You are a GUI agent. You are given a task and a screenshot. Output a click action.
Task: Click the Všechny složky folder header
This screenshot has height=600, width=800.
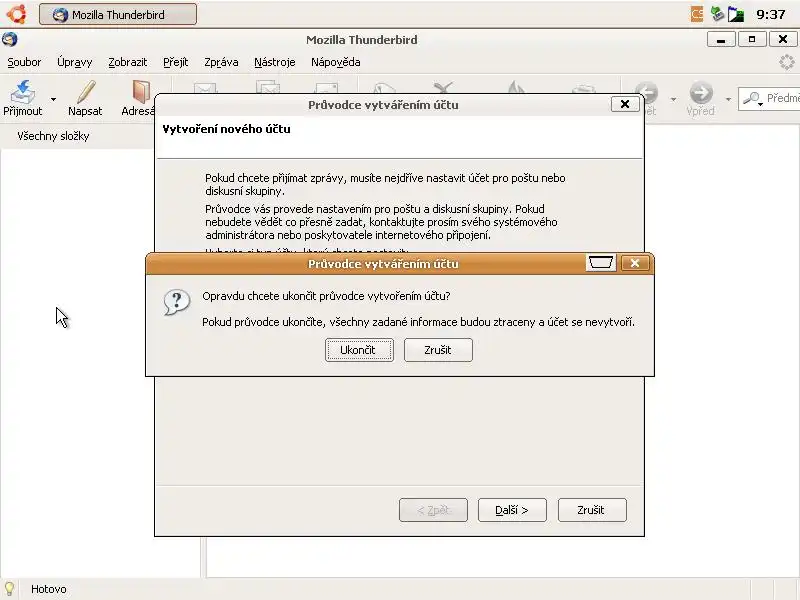[x=53, y=136]
